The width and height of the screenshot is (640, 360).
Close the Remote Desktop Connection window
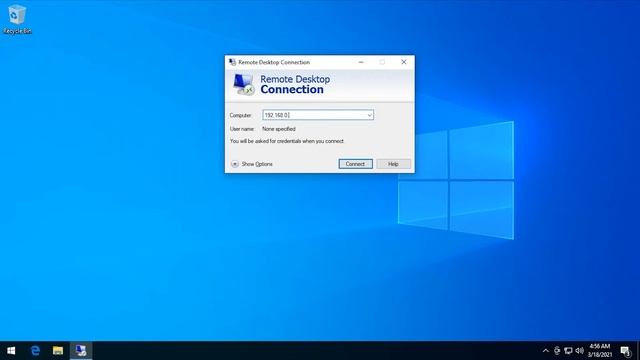point(404,62)
